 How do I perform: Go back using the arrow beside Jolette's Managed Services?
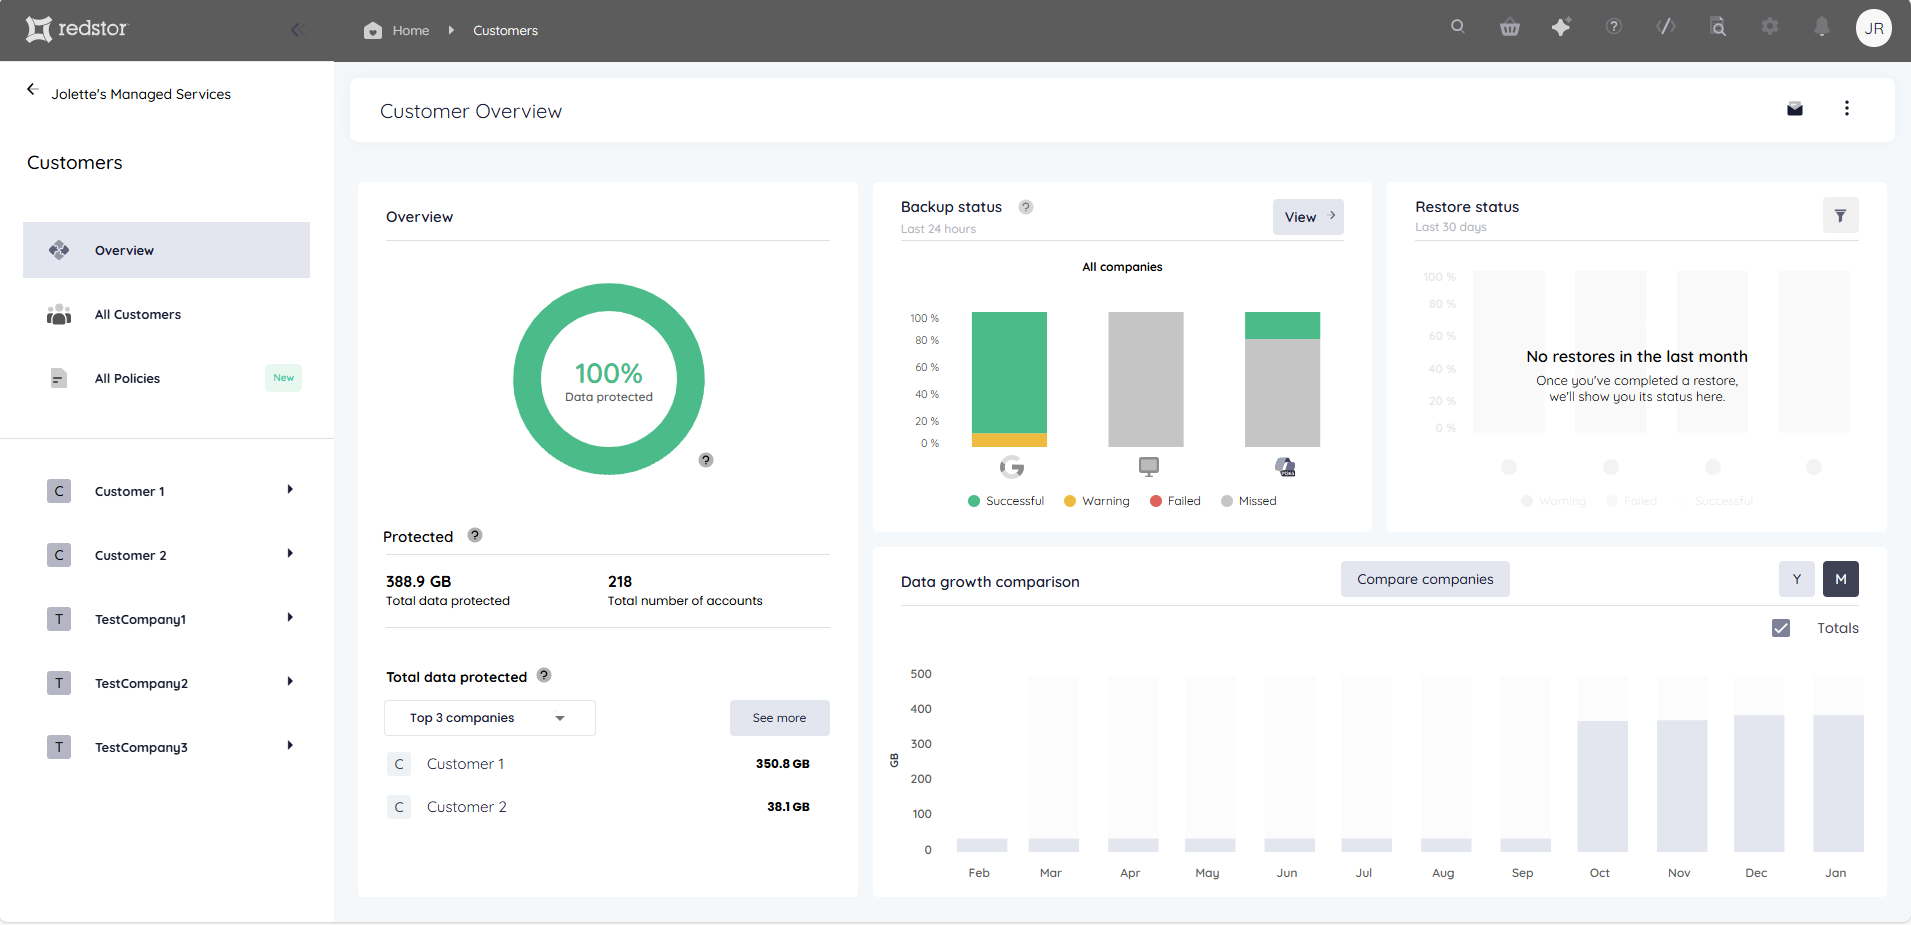click(32, 89)
